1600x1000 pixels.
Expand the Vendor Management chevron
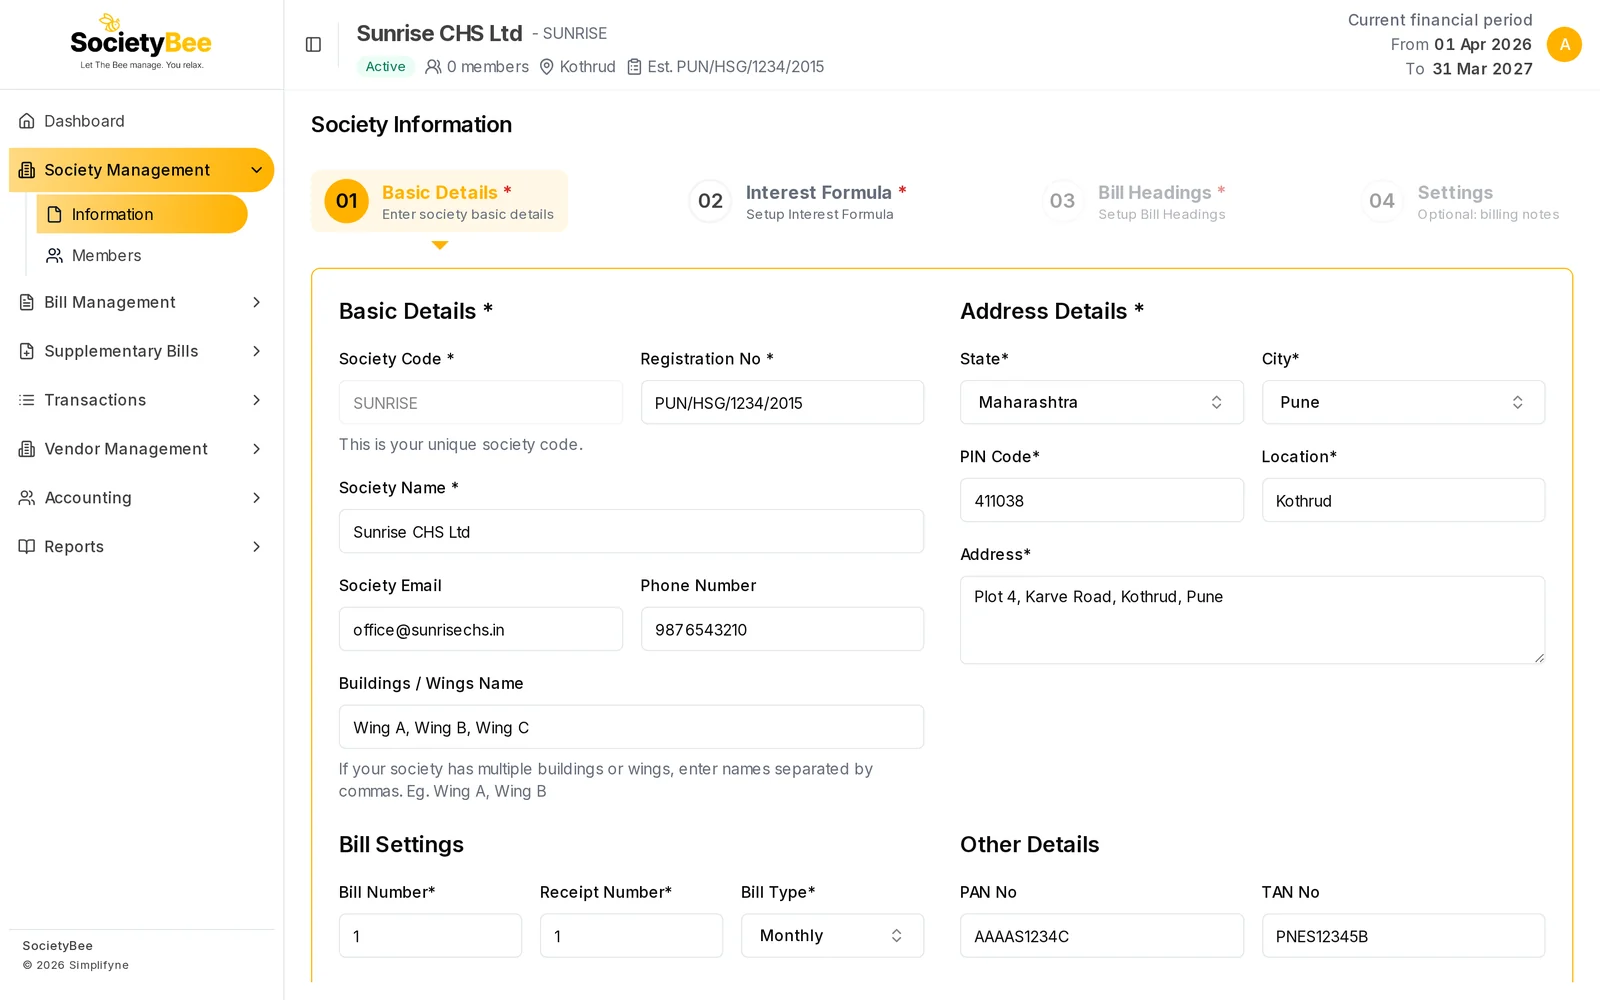[x=257, y=449]
